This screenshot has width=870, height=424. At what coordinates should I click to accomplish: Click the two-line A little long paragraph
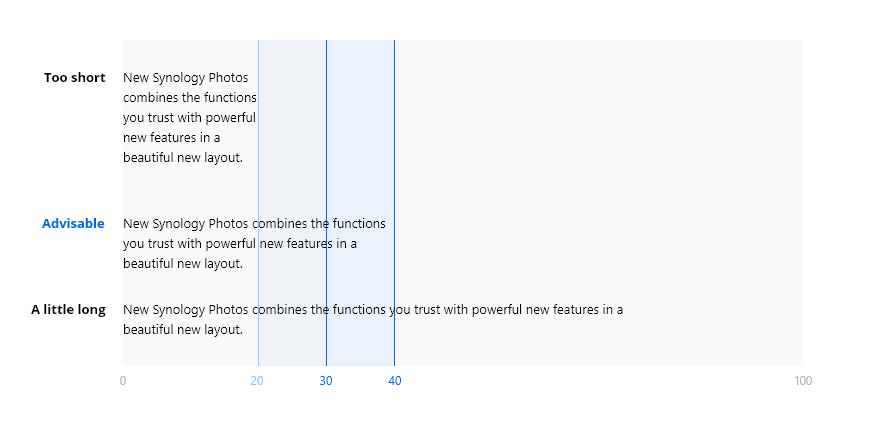[372, 319]
